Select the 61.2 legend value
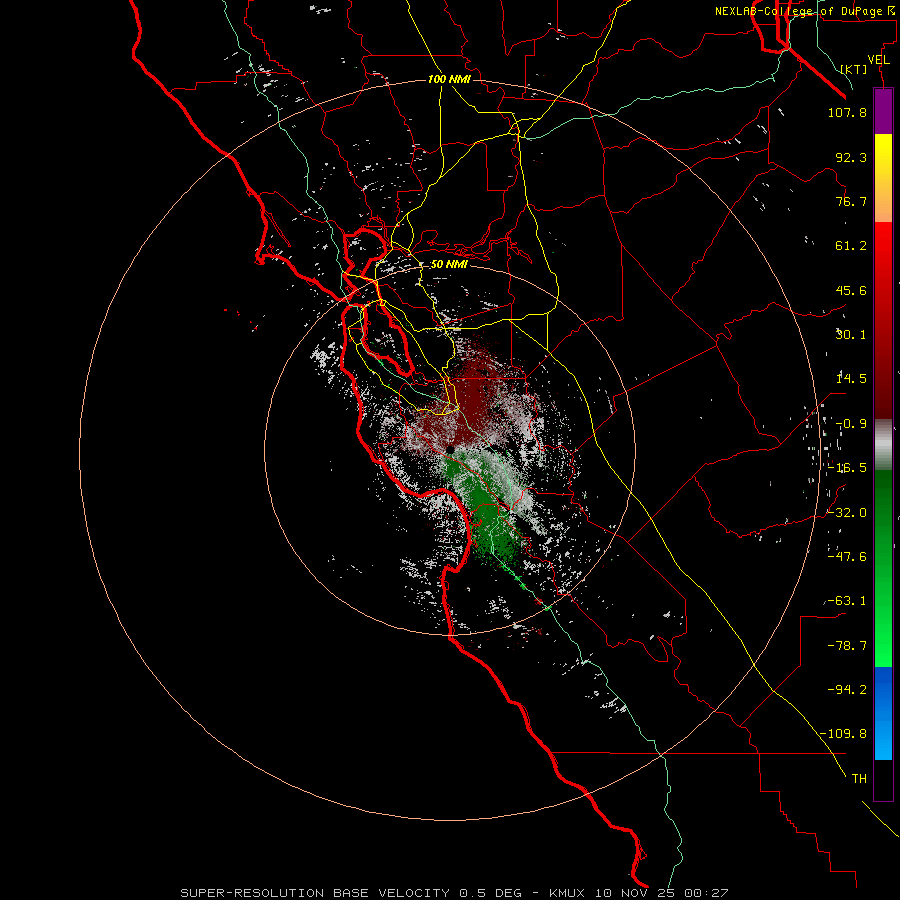The height and width of the screenshot is (900, 900). (851, 246)
